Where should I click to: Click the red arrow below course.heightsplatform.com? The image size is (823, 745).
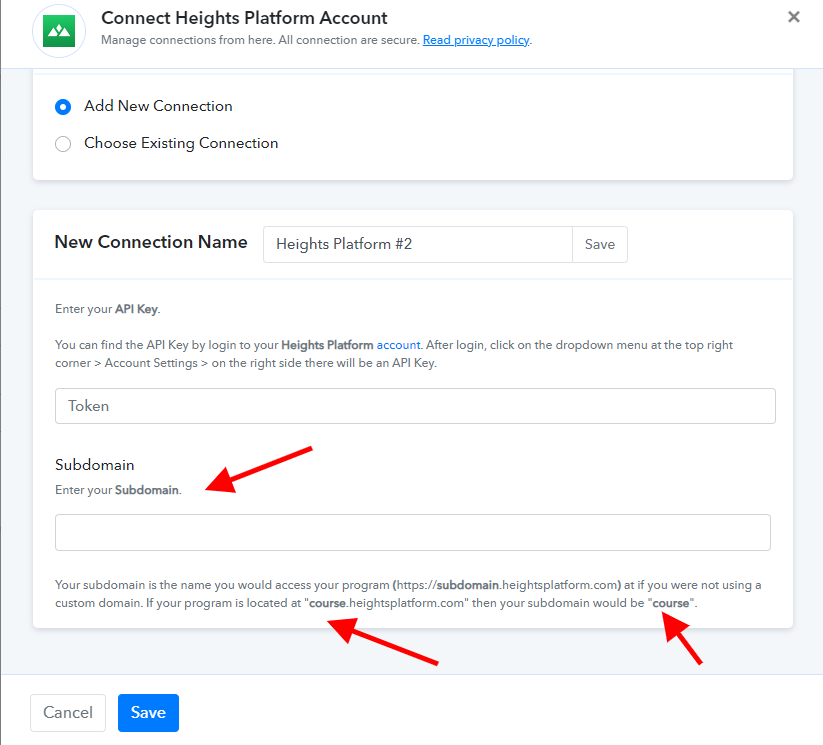click(383, 642)
